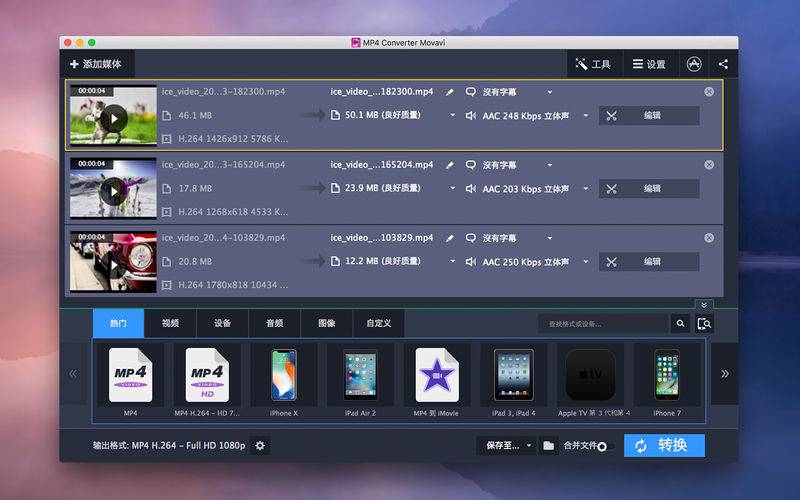Switch to Devices (设备) tab
Image resolution: width=800 pixels, height=500 pixels.
[222, 323]
